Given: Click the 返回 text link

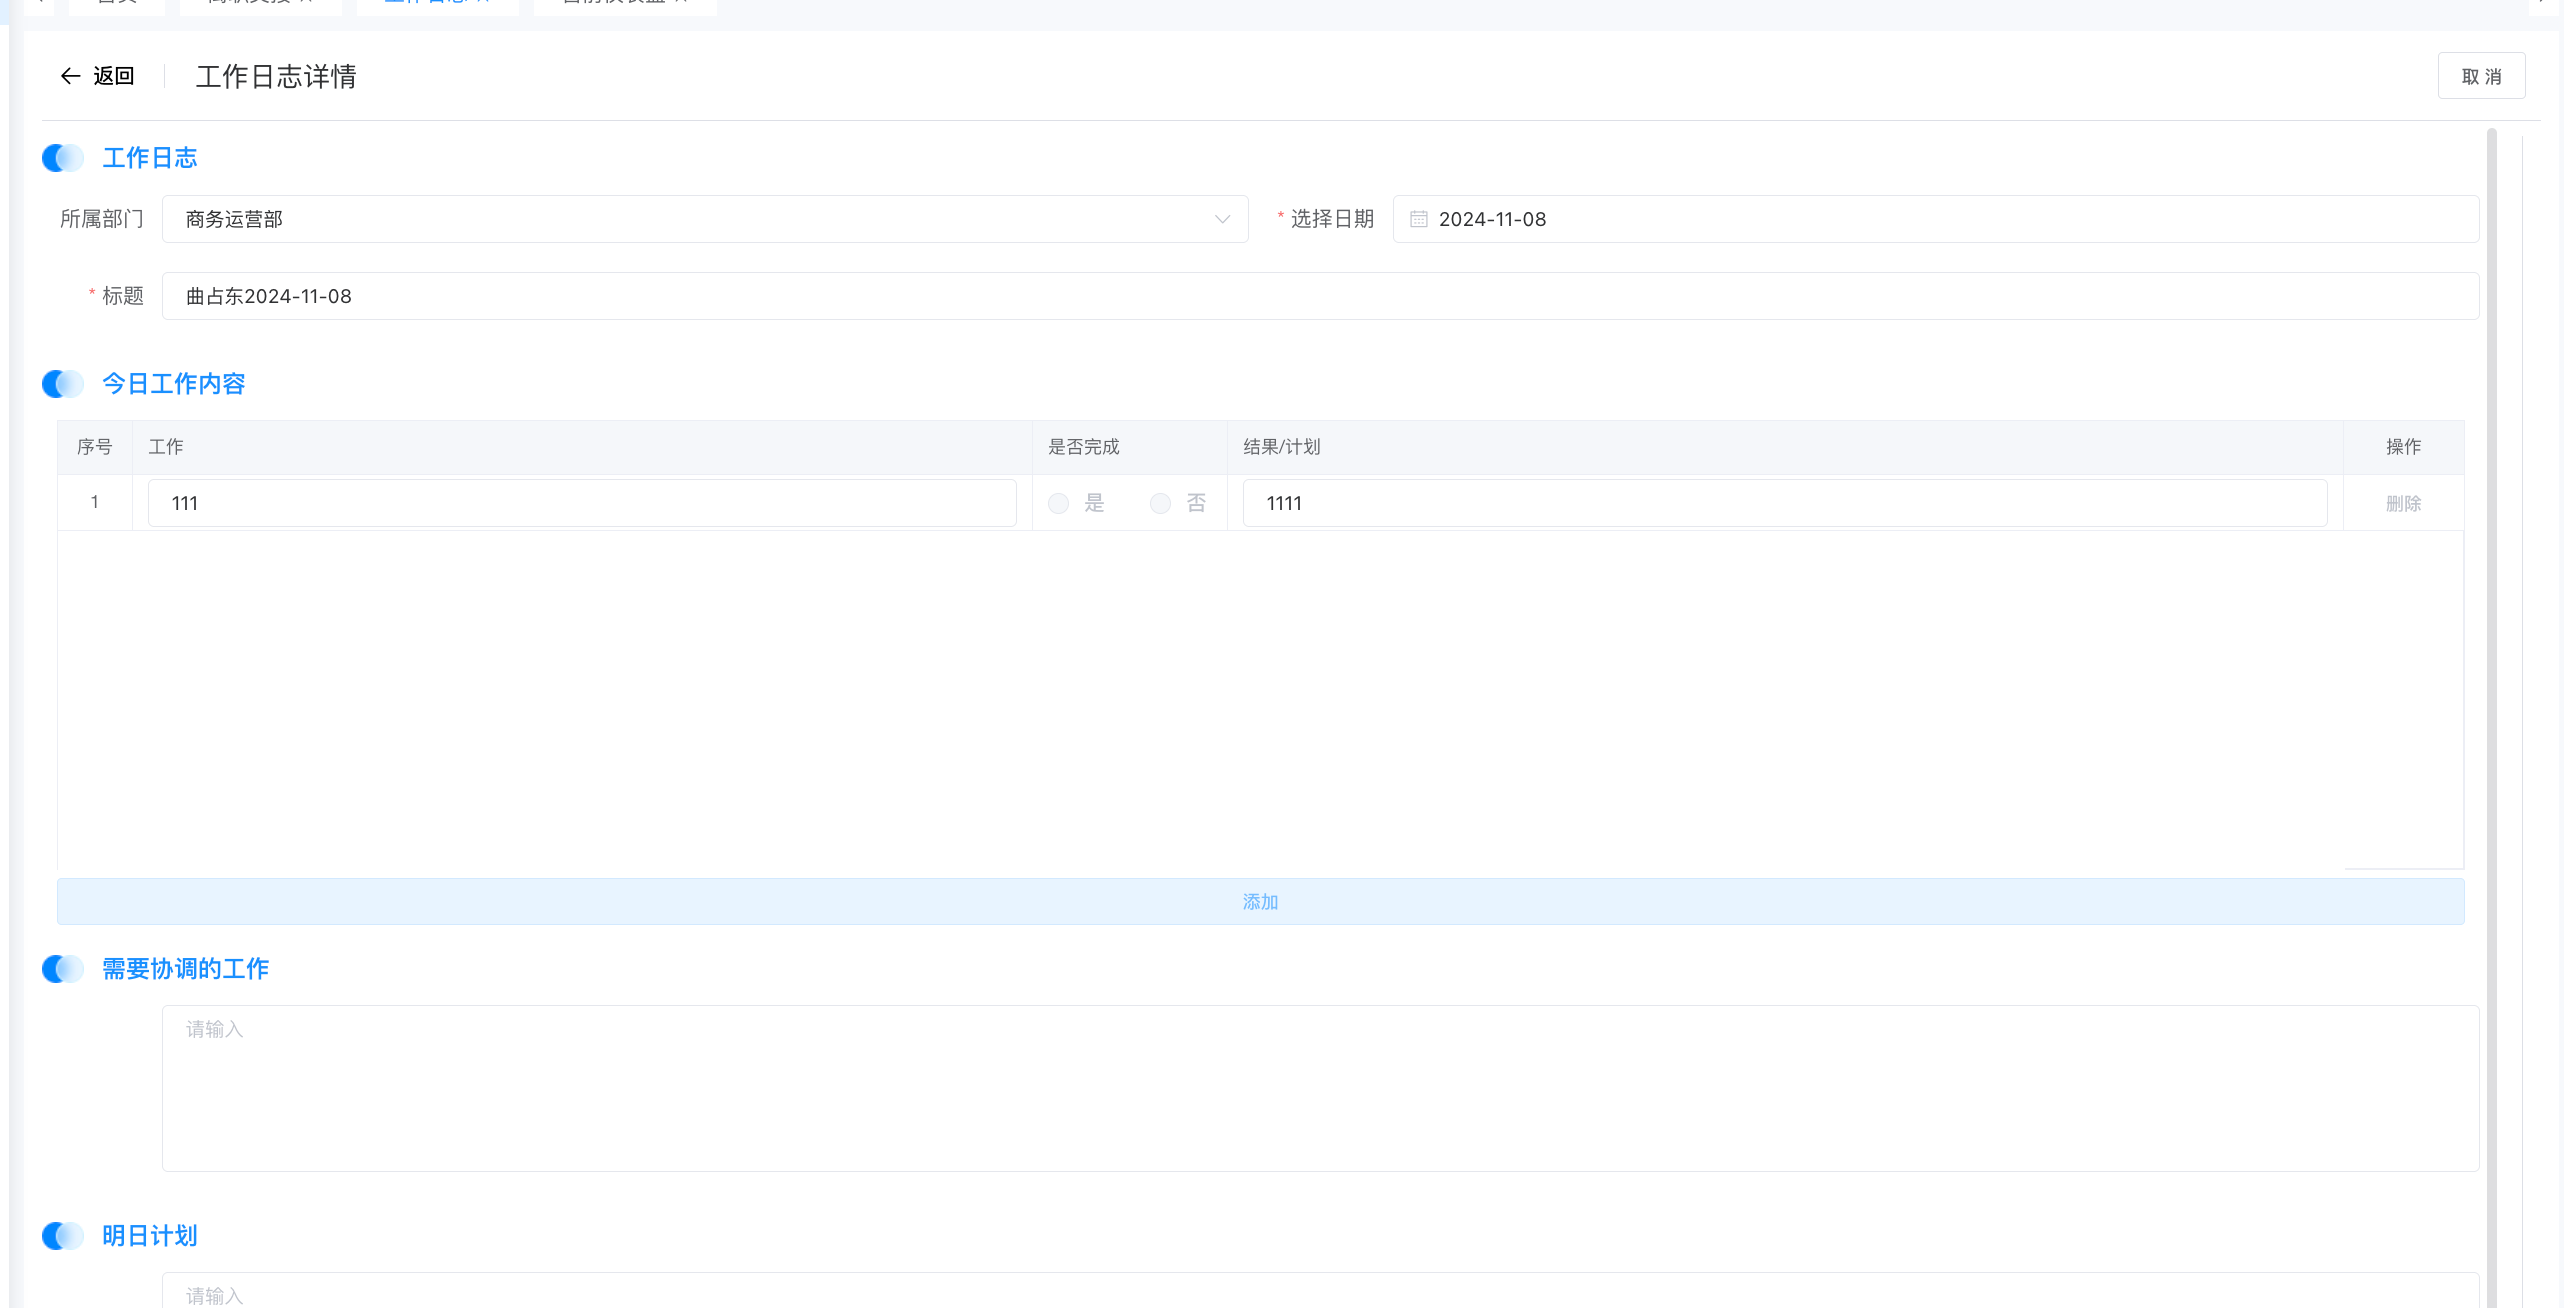Looking at the screenshot, I should tap(113, 76).
